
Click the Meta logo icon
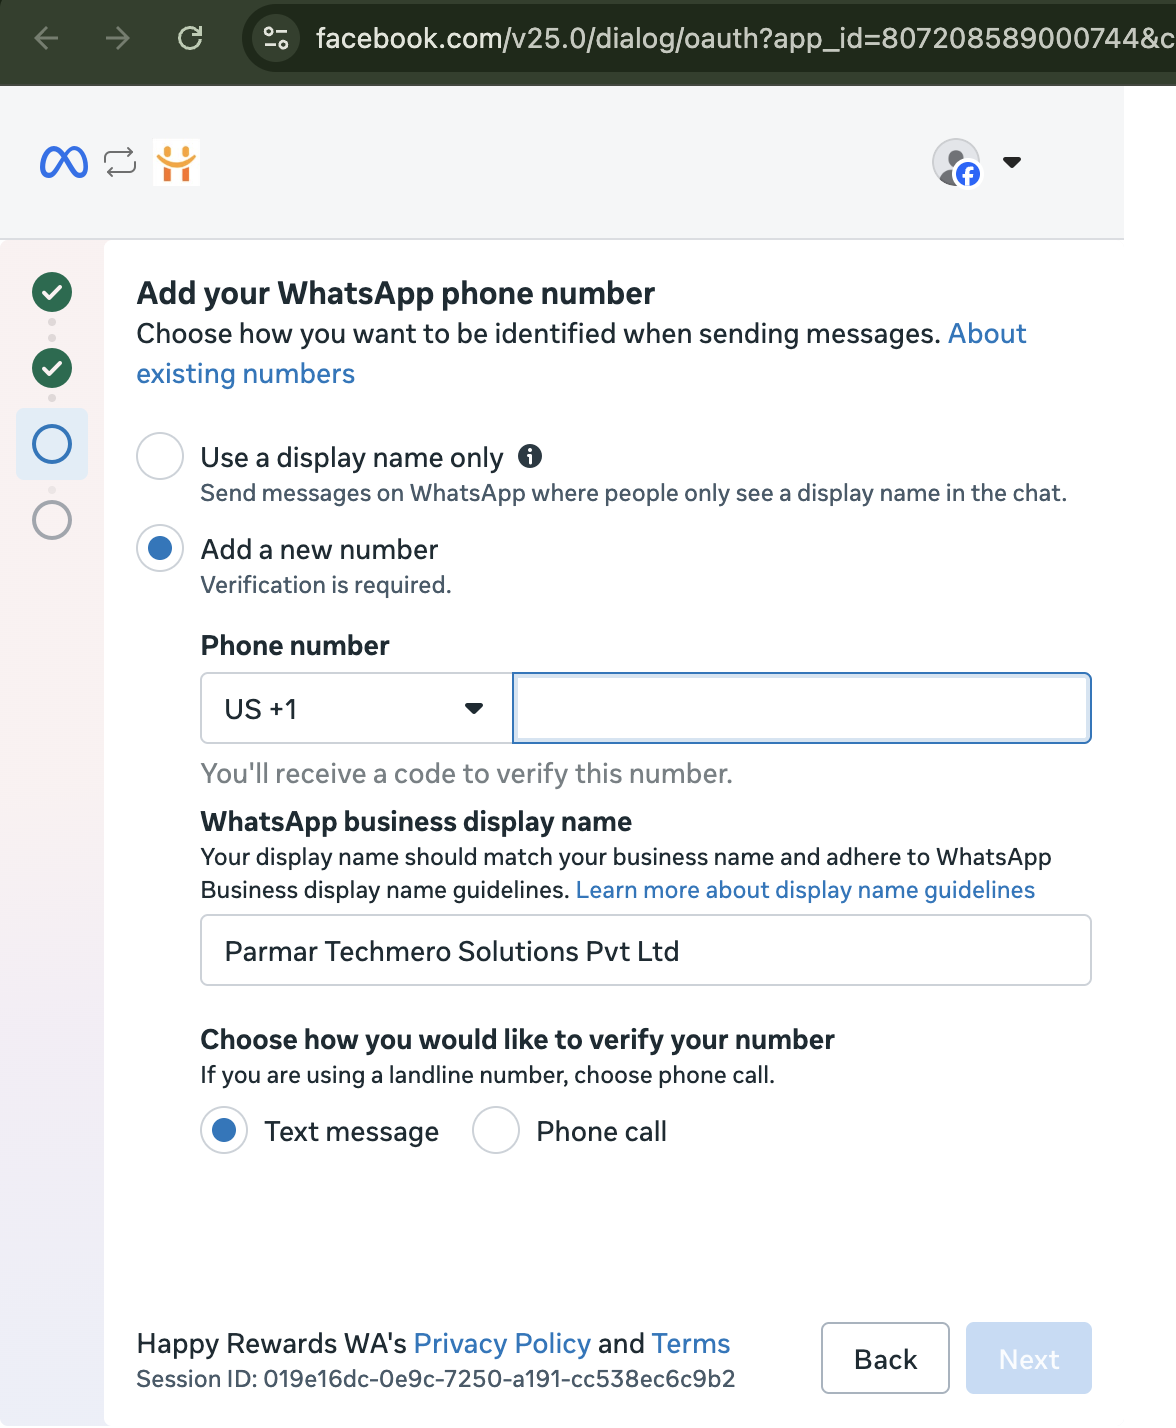click(x=64, y=162)
